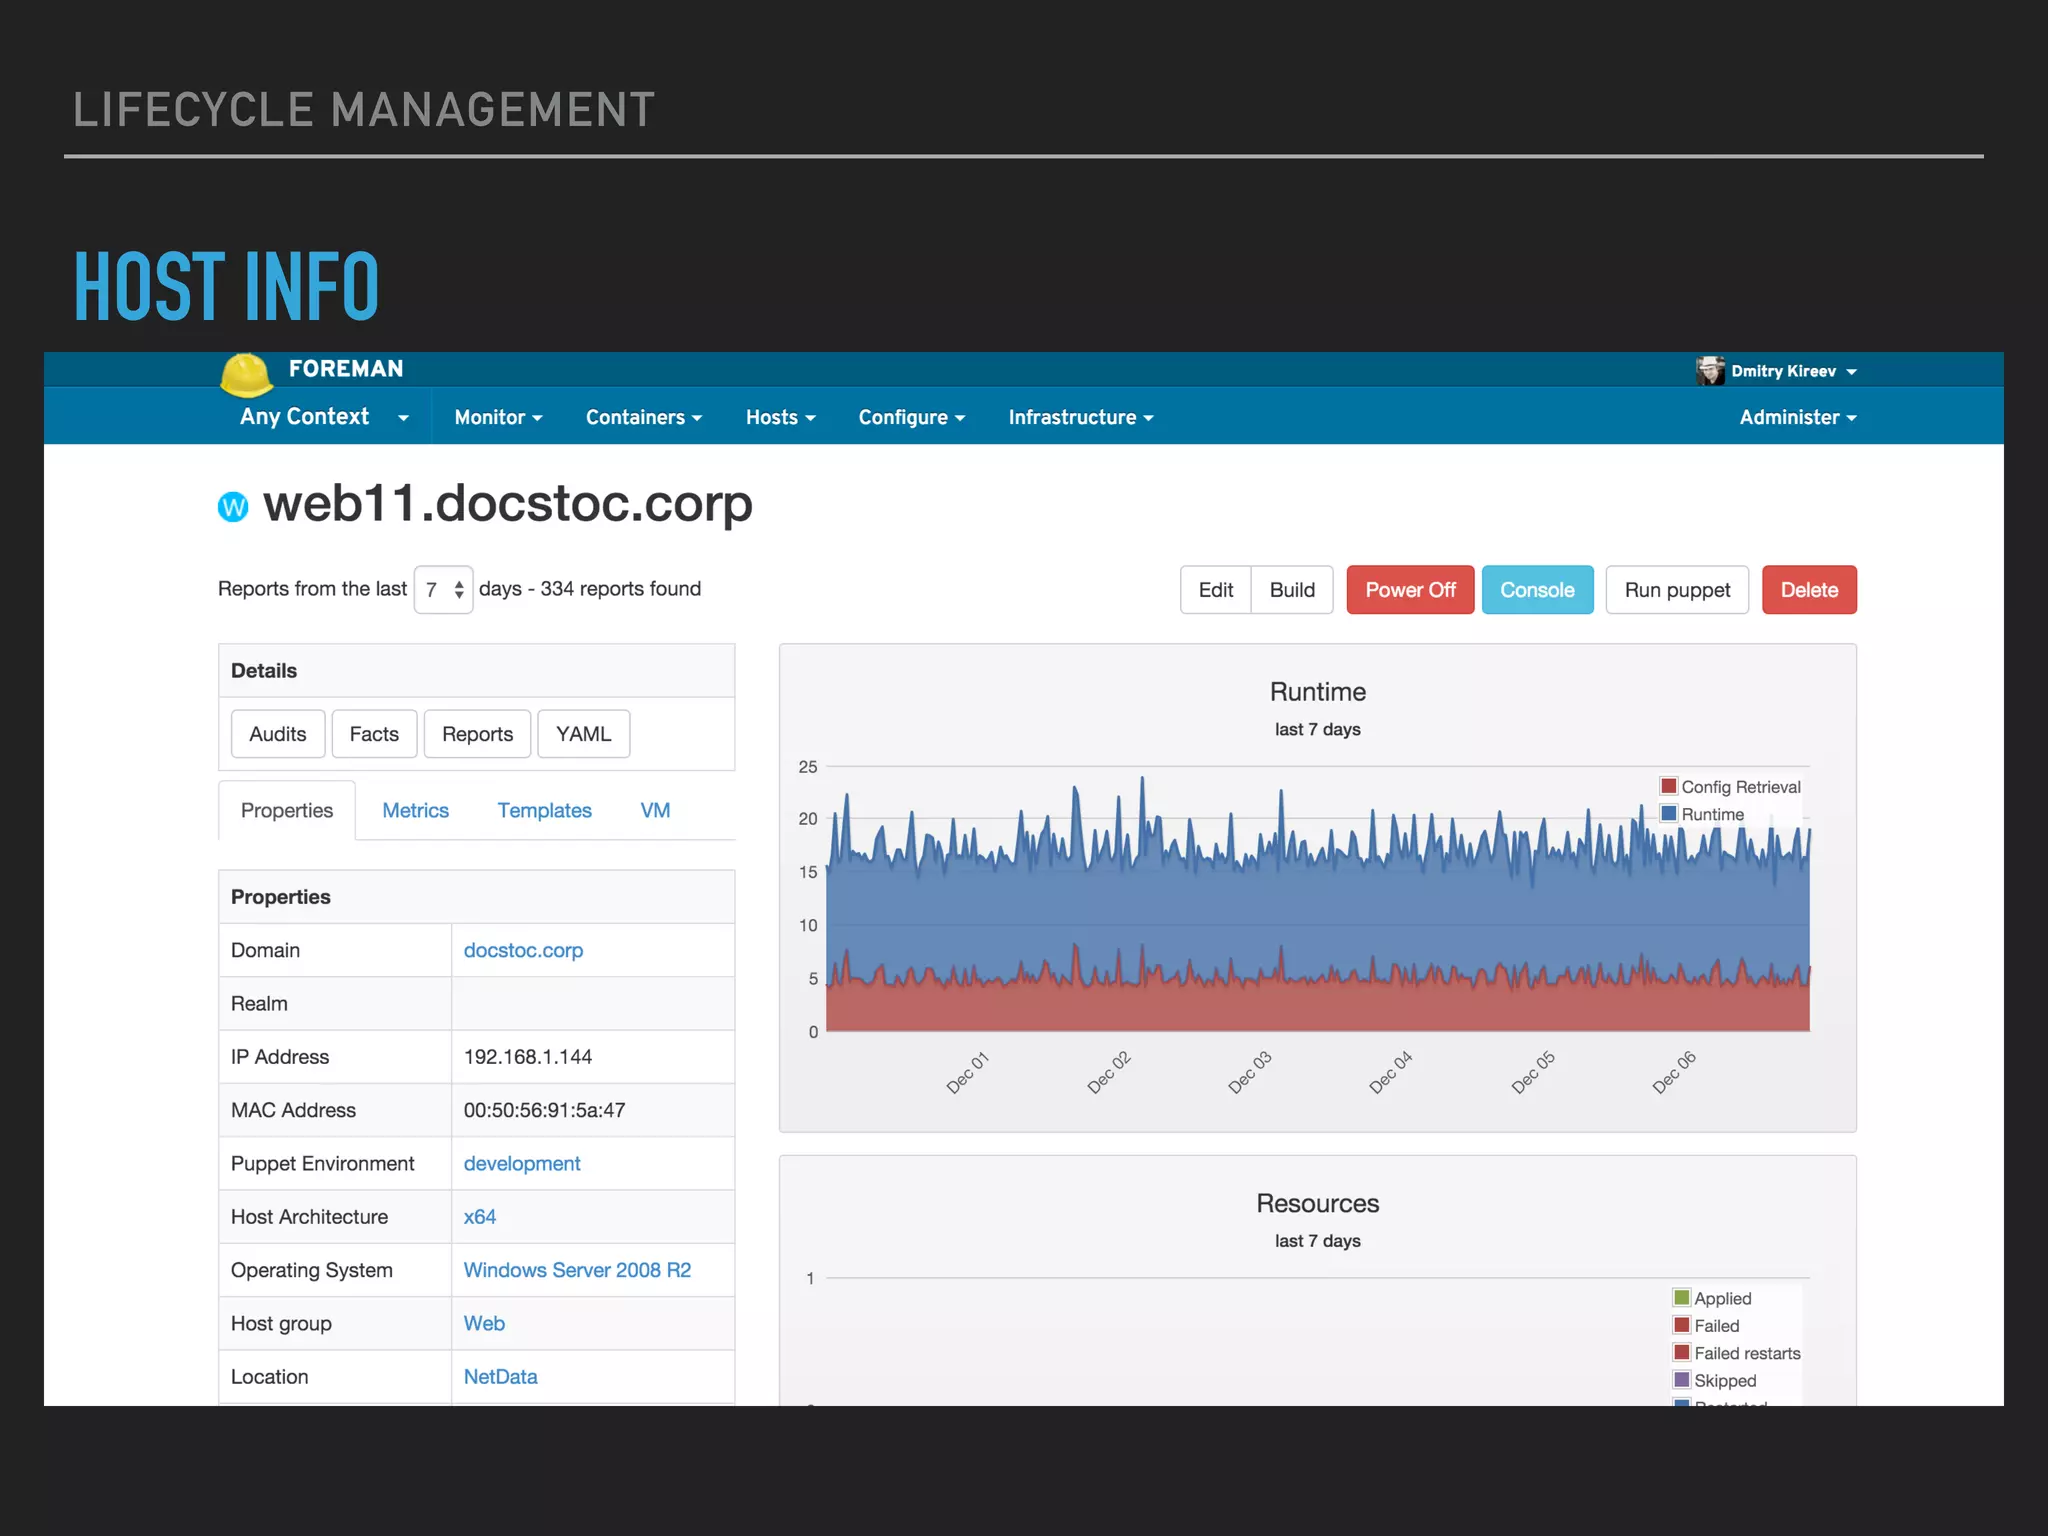Open the Hosts menu
This screenshot has width=2048, height=1536.
coord(780,417)
